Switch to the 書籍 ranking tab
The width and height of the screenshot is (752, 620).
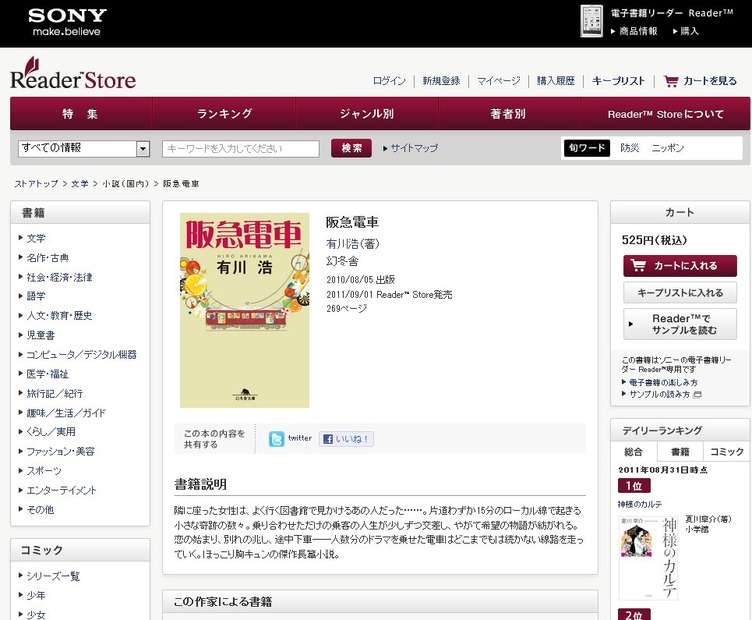680,452
